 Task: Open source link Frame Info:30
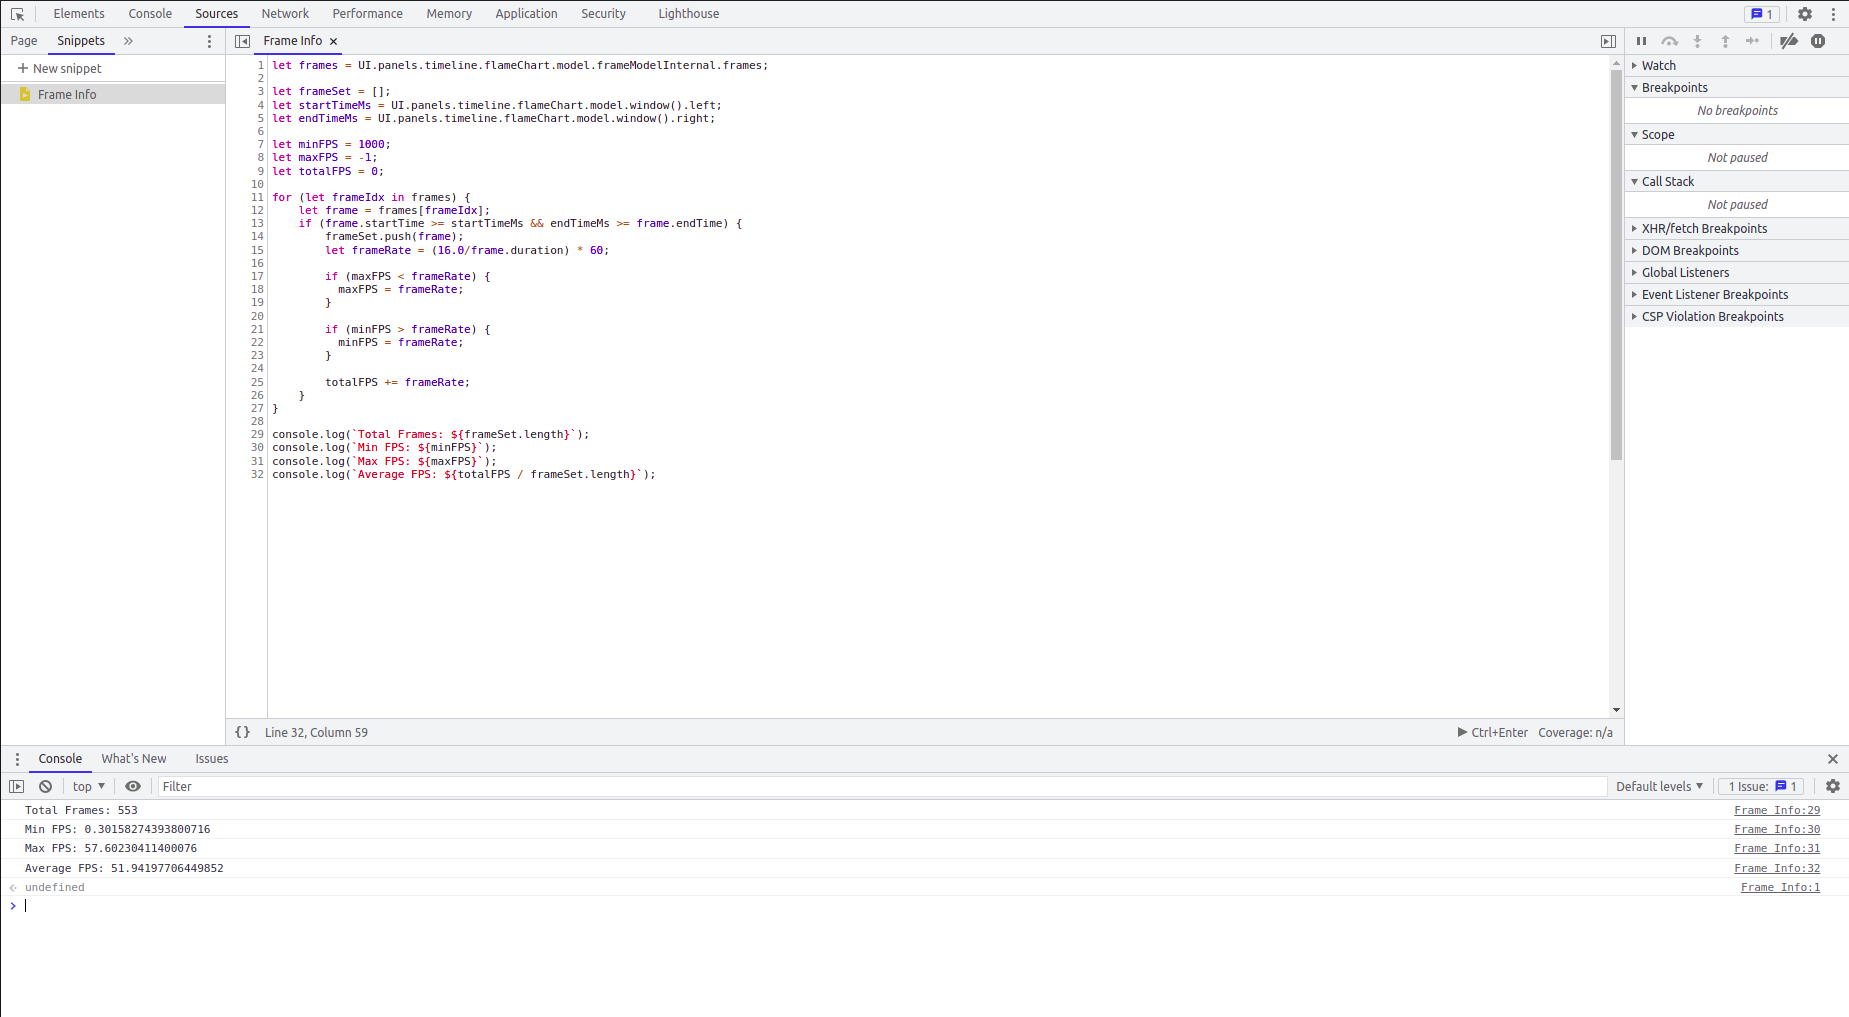coord(1777,829)
